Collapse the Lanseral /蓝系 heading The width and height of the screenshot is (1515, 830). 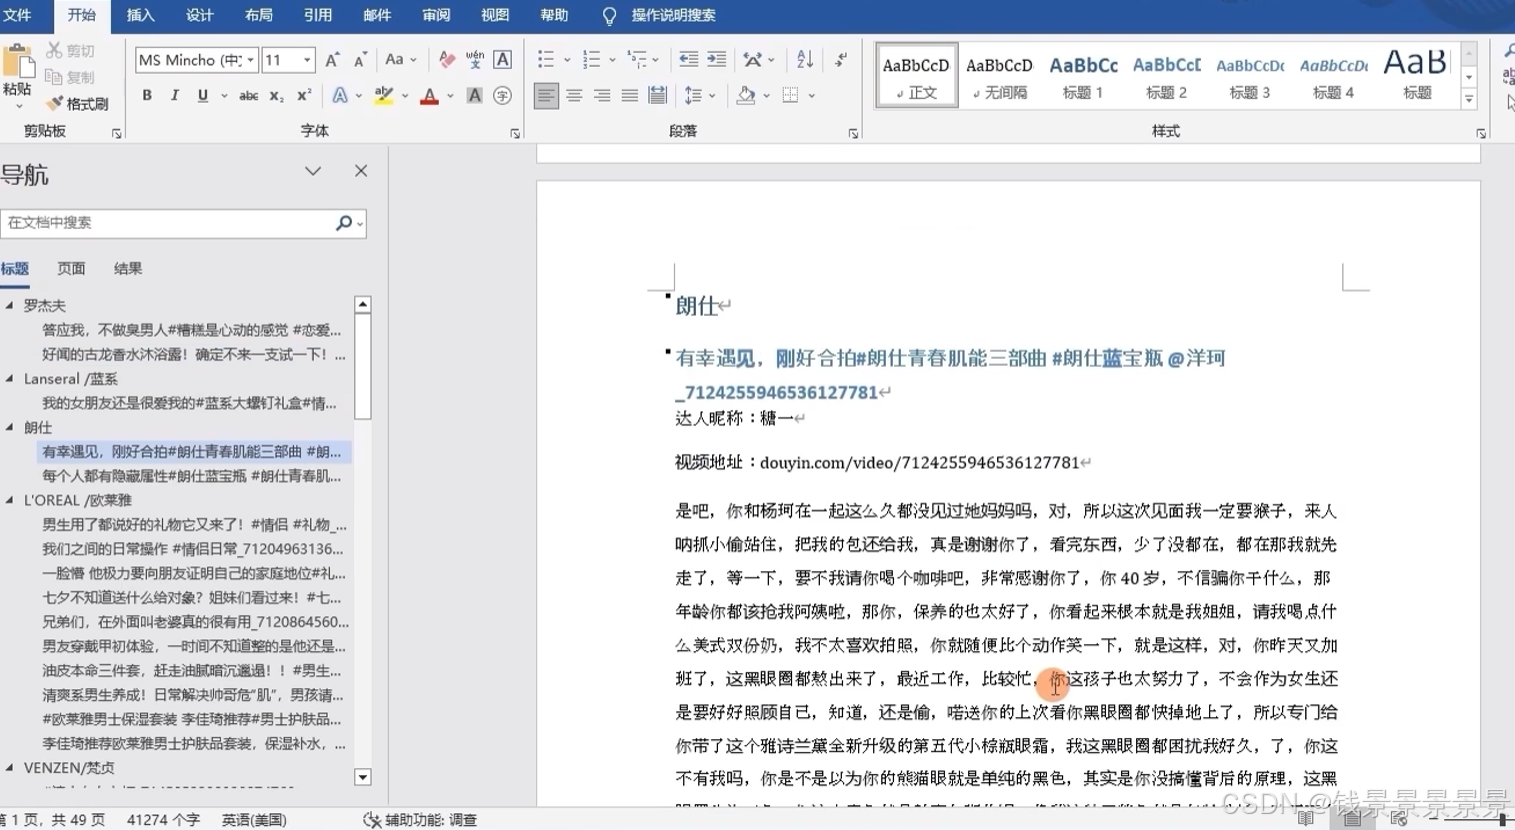(x=10, y=378)
